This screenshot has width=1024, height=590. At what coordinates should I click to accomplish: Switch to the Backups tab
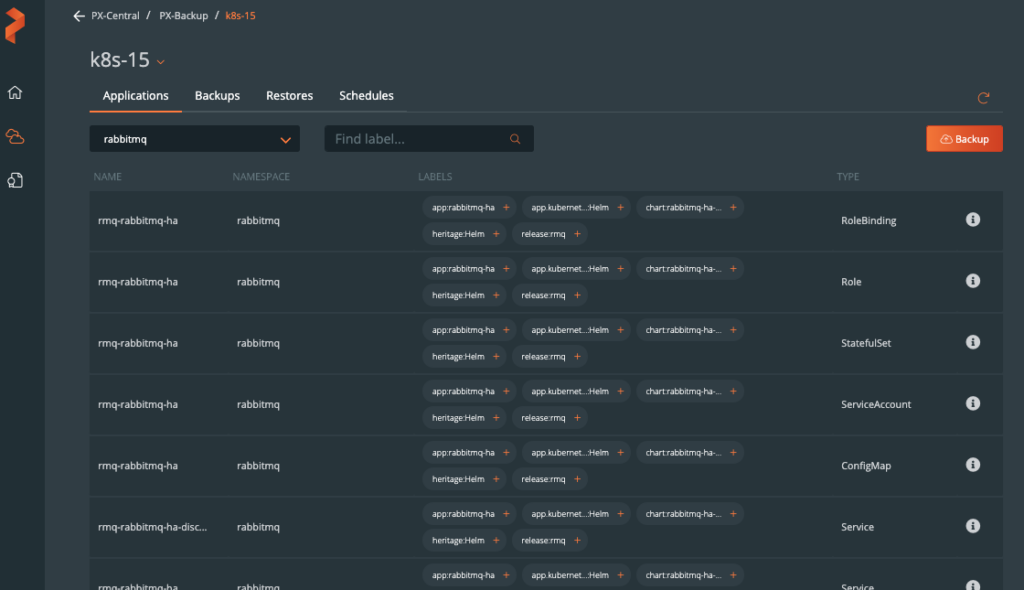[217, 96]
